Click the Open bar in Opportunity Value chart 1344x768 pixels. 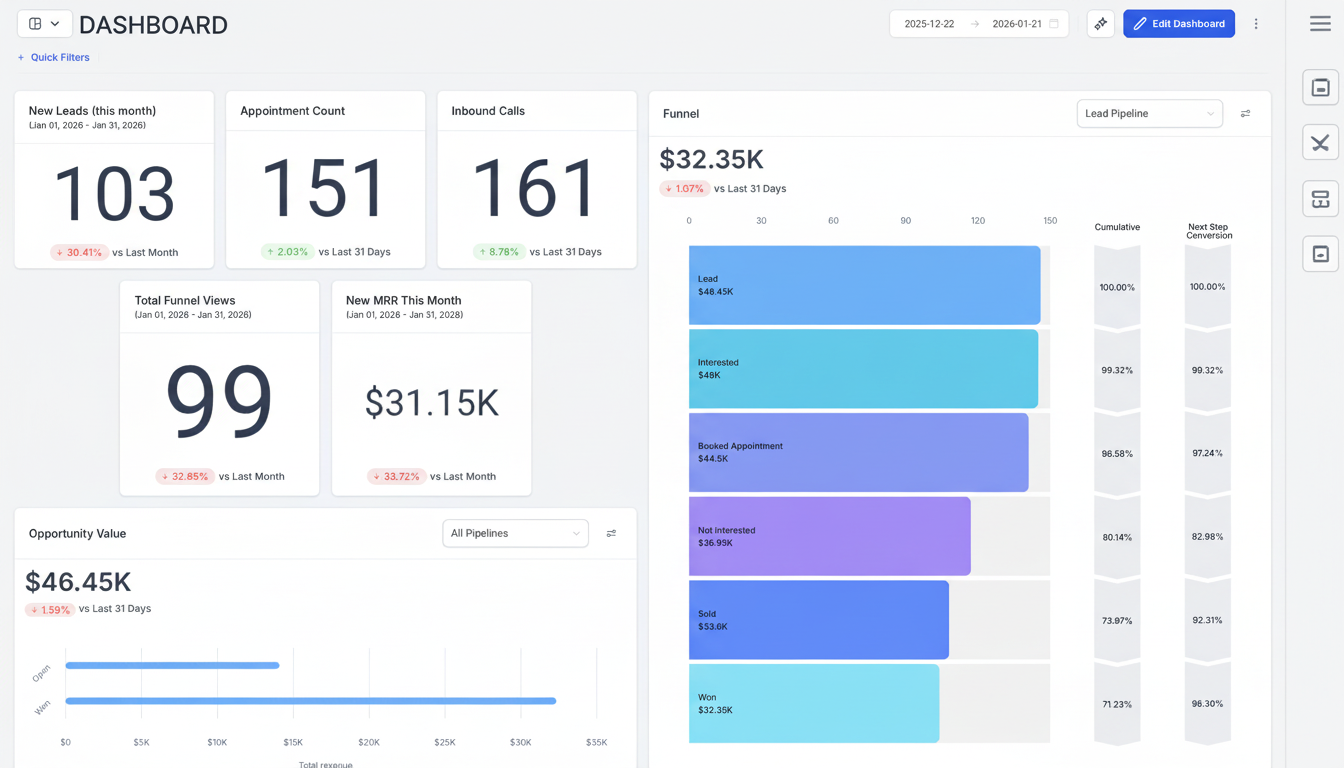[x=172, y=665]
